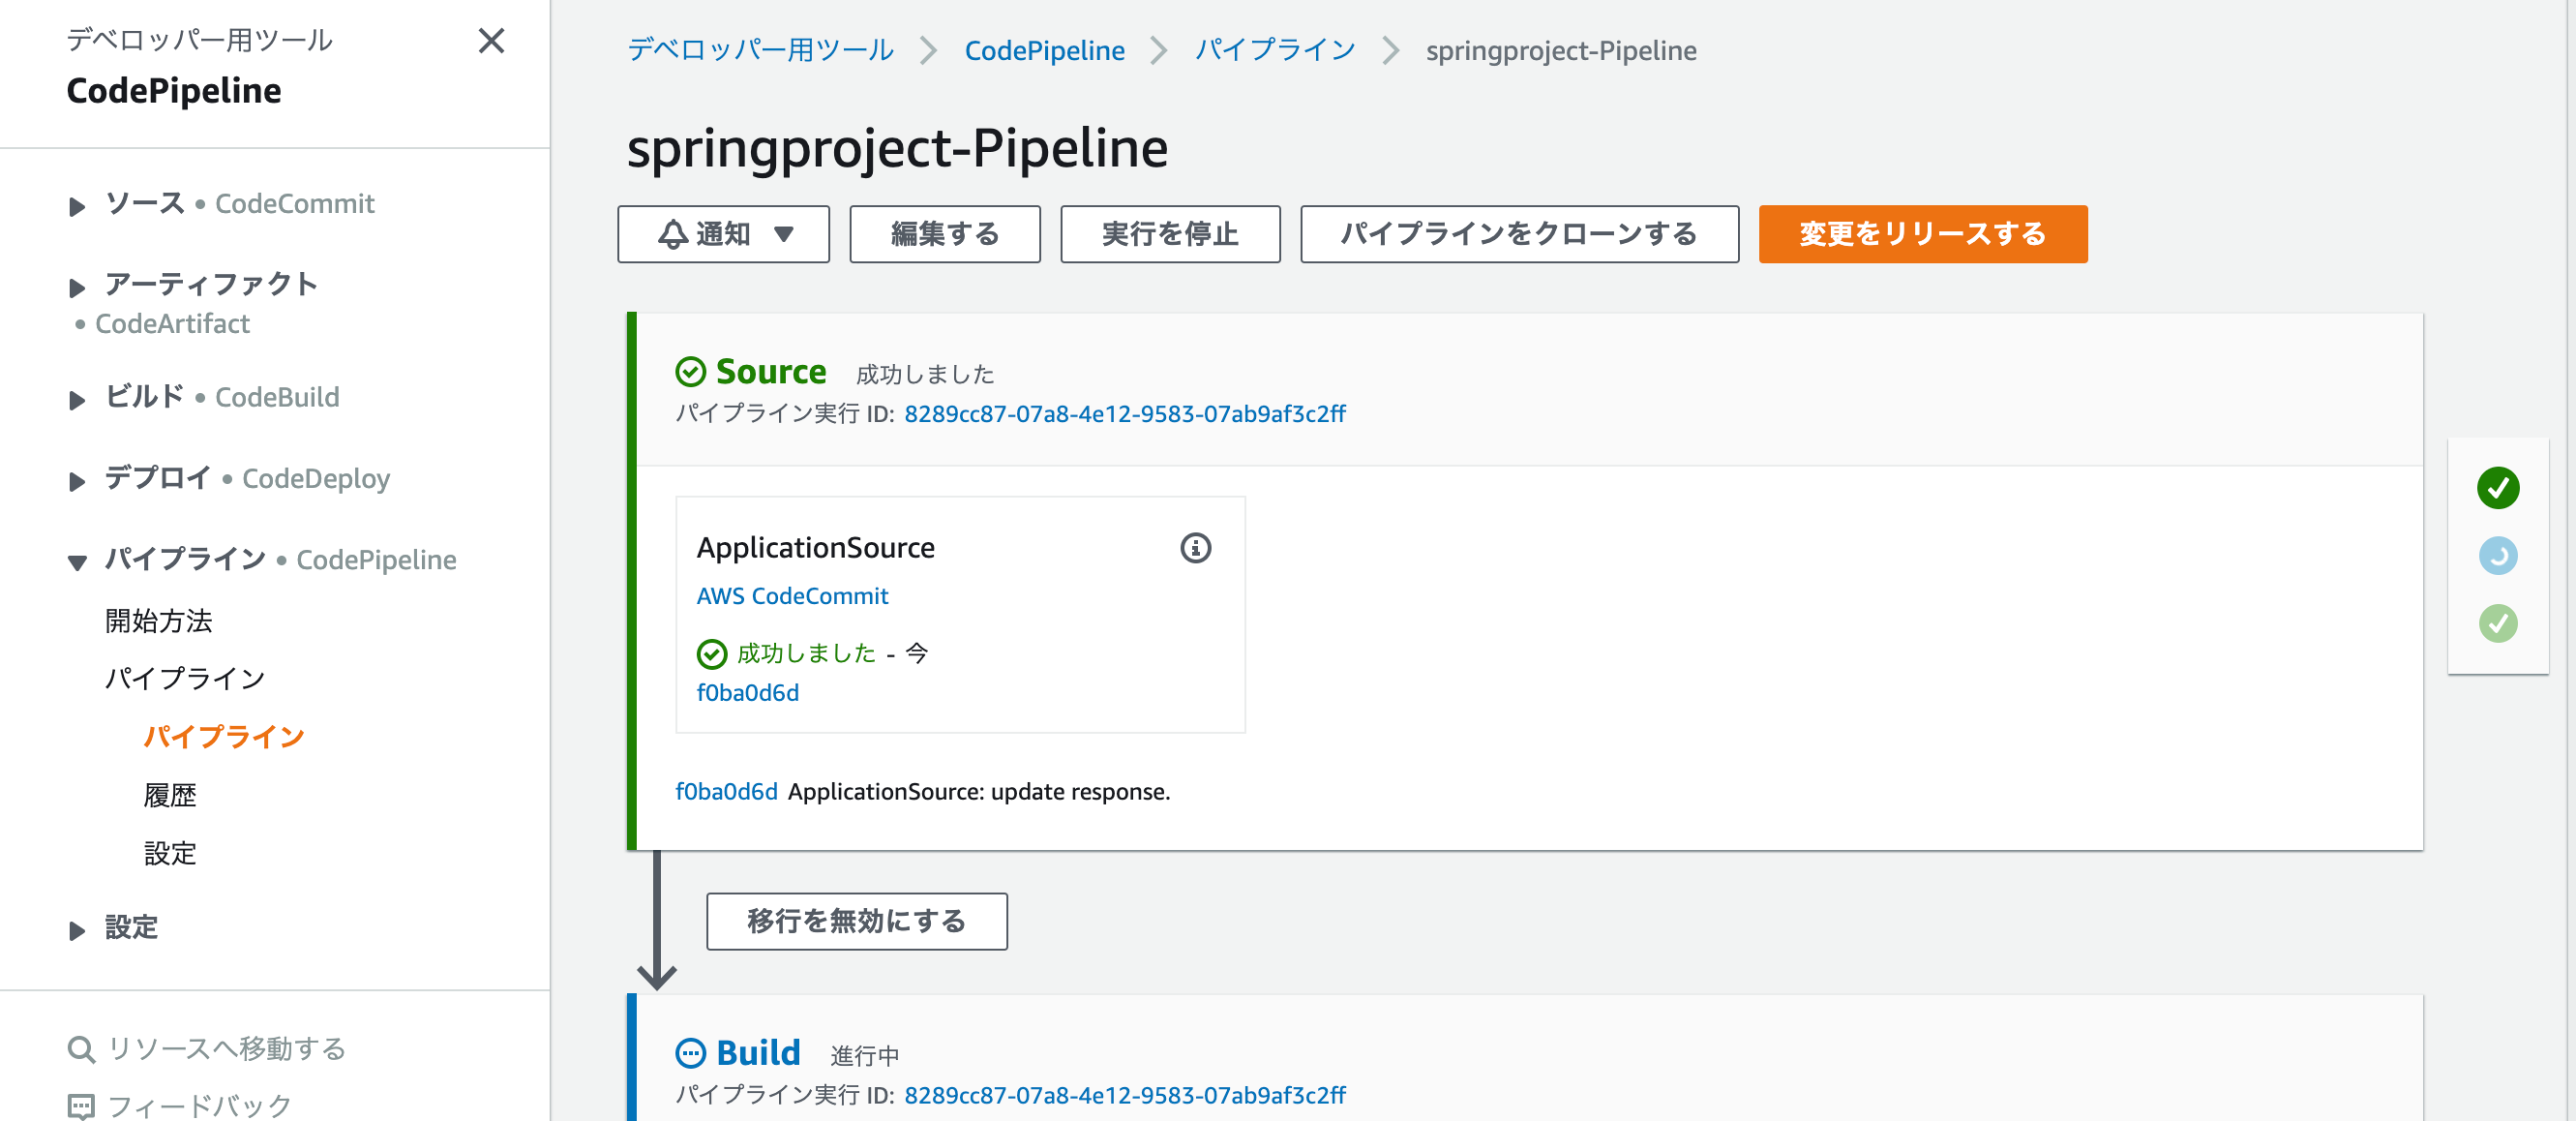Click the bell icon in notification button
This screenshot has height=1121, width=2576.
tap(672, 234)
